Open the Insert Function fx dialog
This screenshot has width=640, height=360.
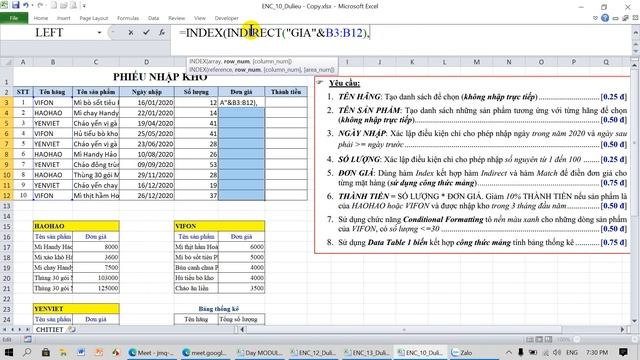tap(162, 32)
